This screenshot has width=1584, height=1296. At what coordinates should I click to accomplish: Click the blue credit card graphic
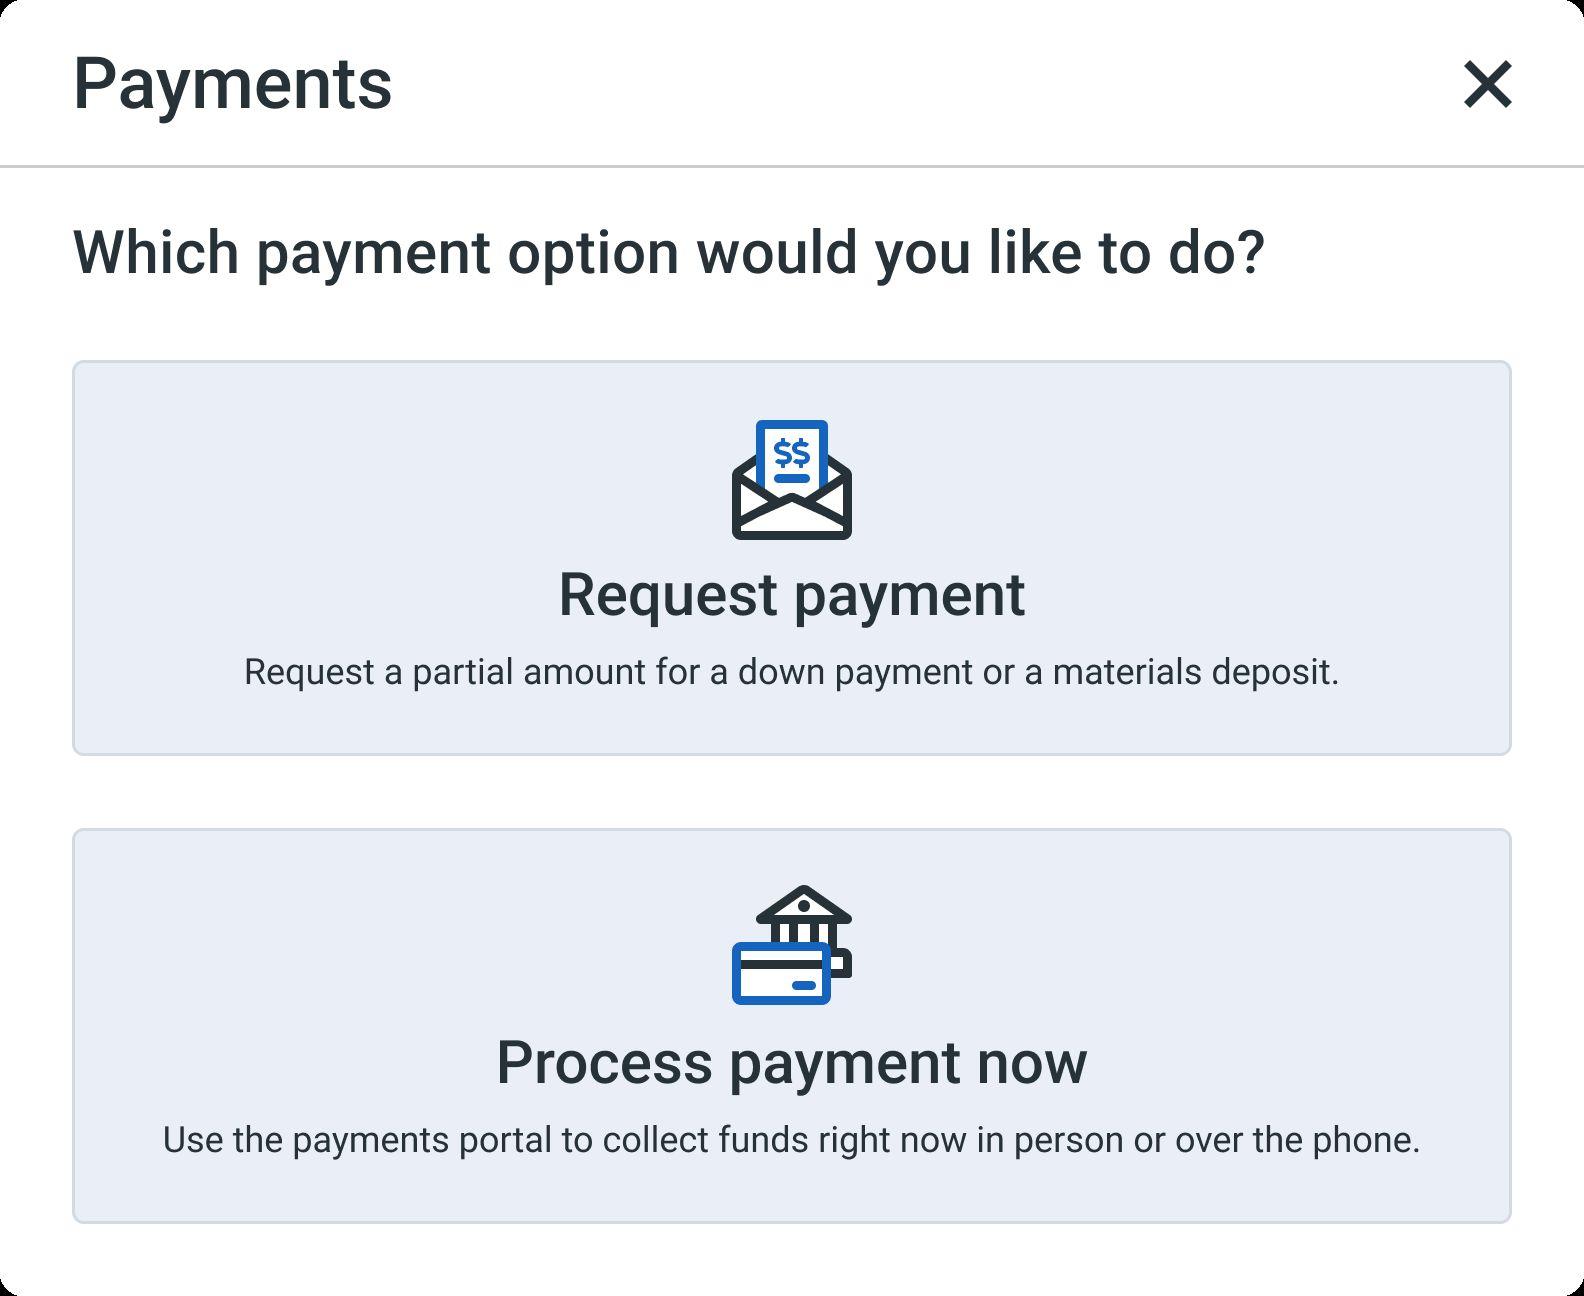(781, 974)
